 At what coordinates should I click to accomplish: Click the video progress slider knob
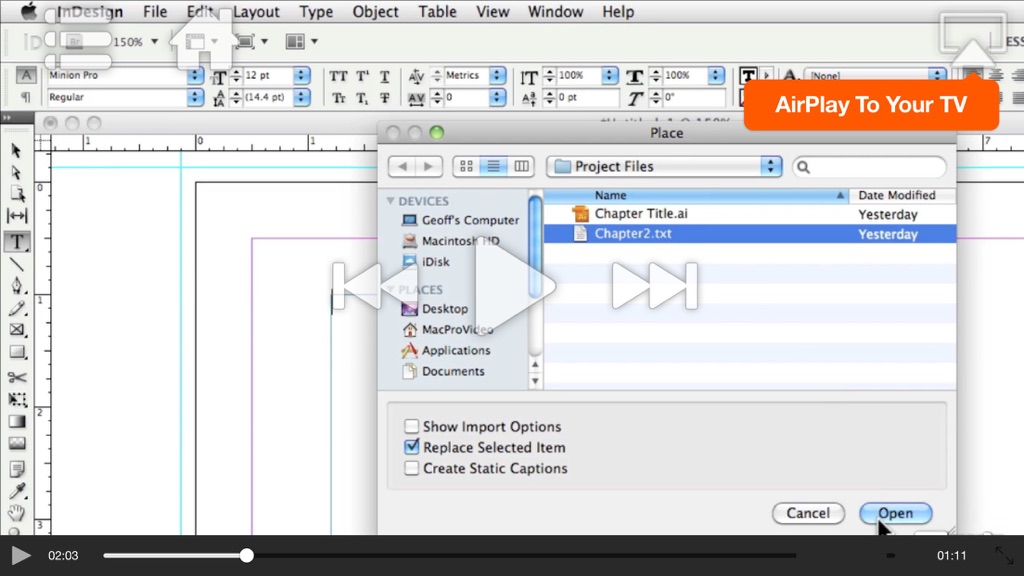coord(246,555)
